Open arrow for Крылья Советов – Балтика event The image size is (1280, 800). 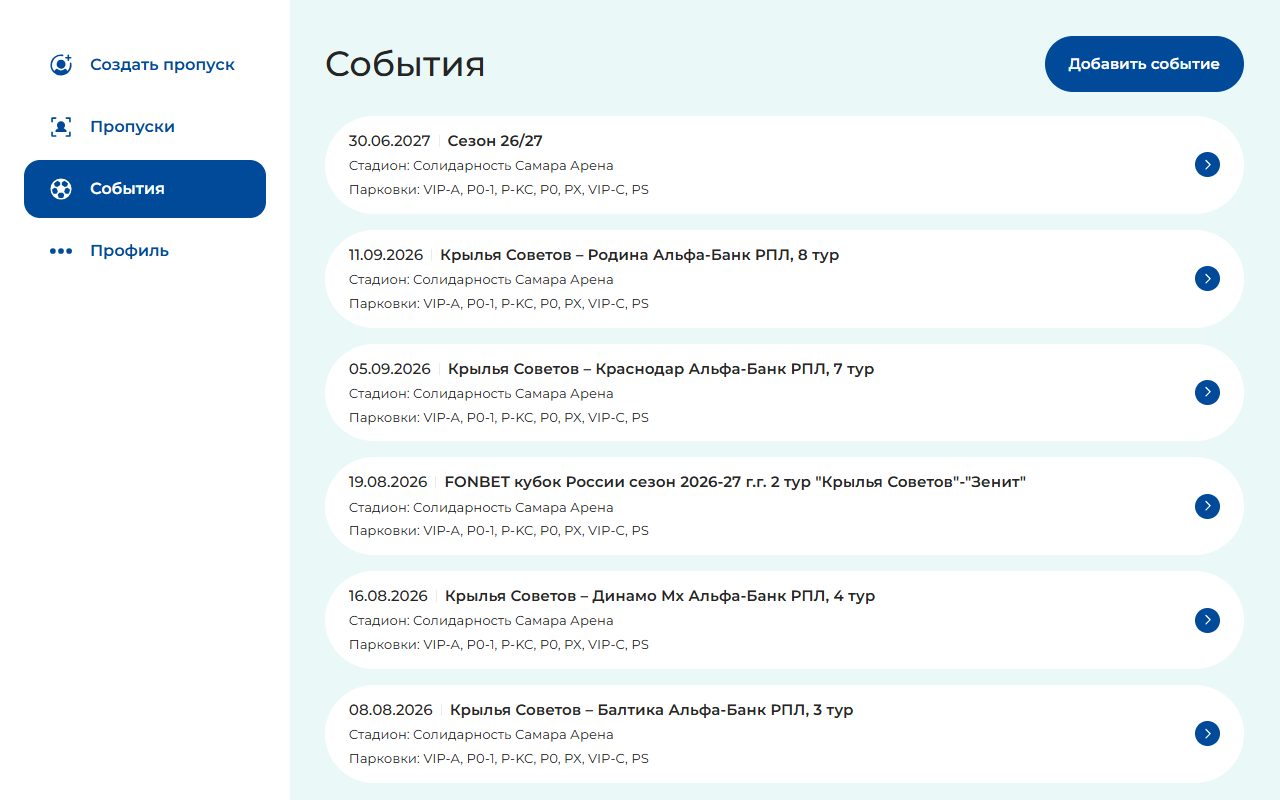click(x=1207, y=734)
